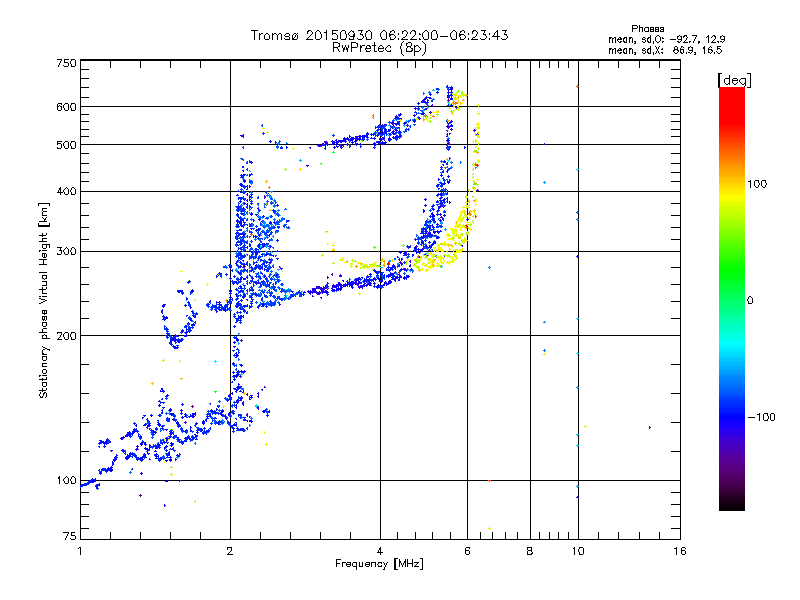Click x-axis tick label "6"
Screen dimensions: 800x600
467,551
